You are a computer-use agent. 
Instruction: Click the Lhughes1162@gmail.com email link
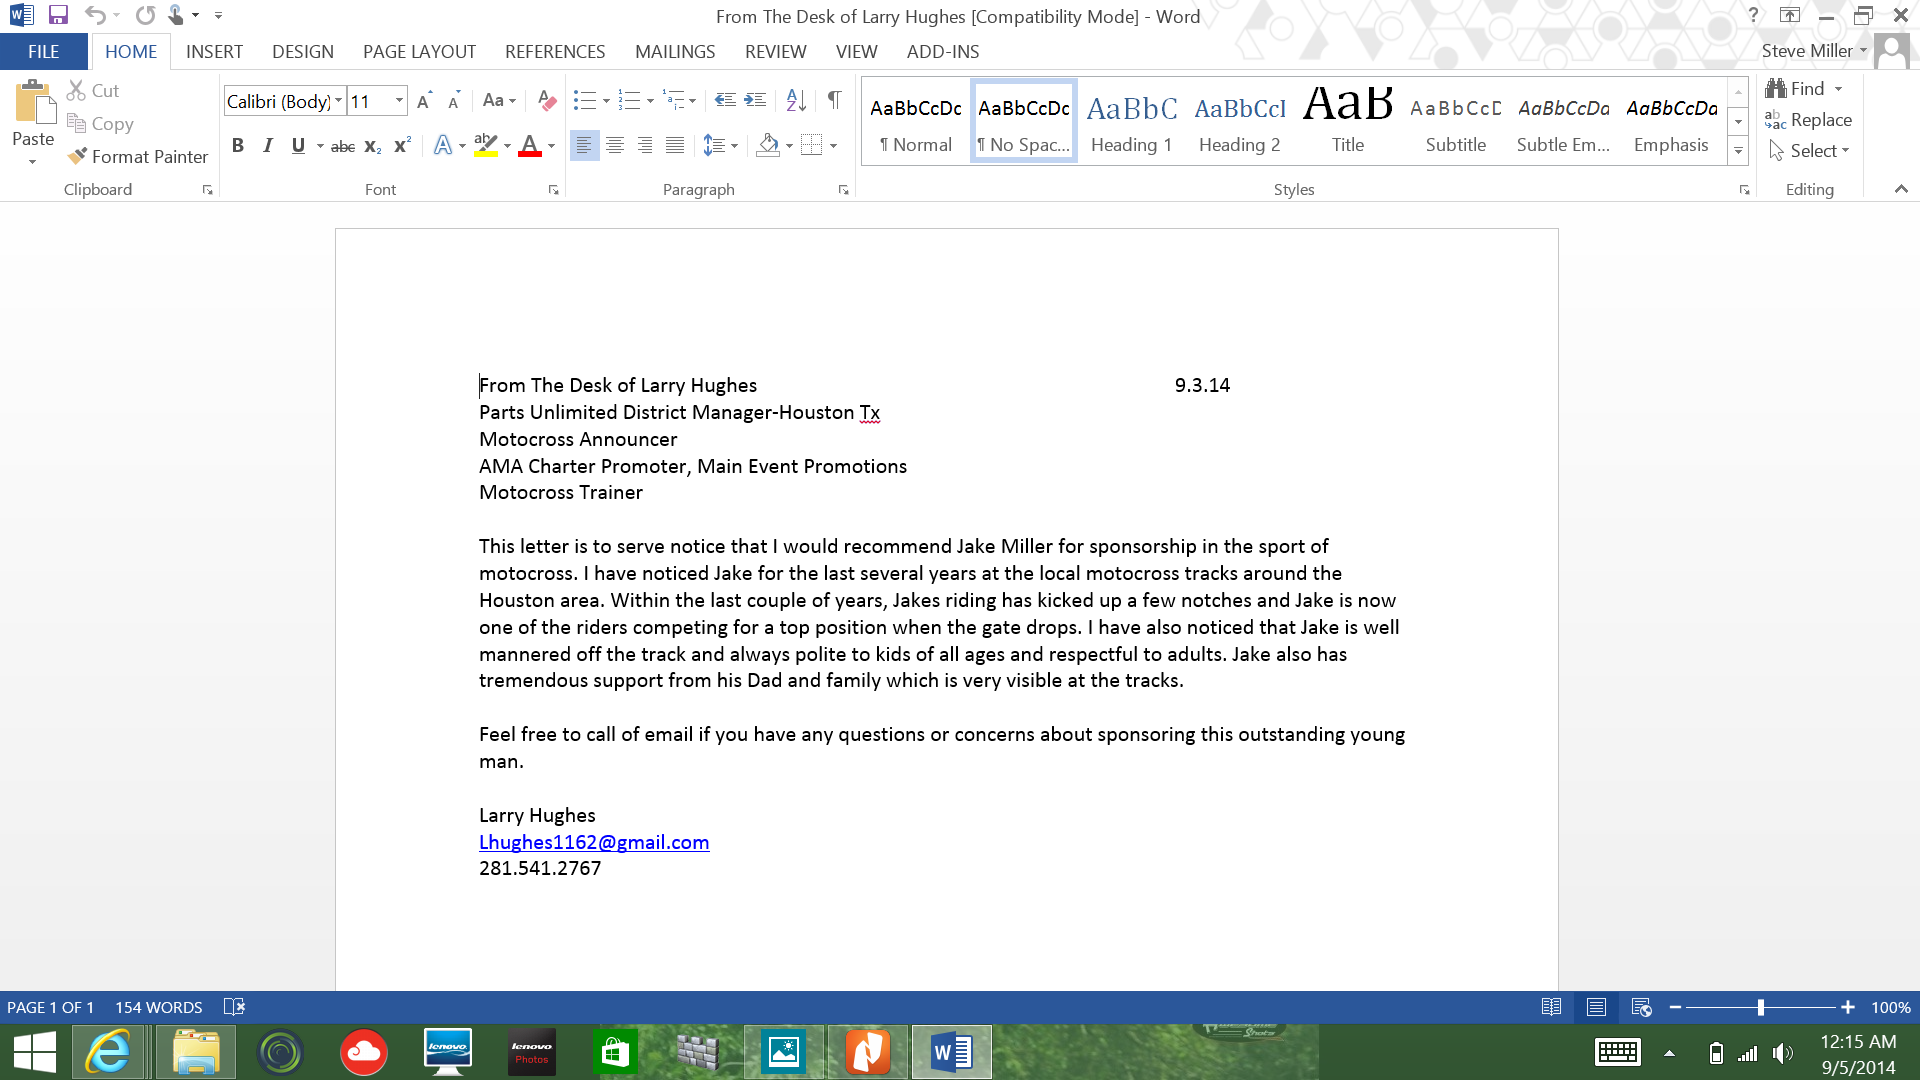coord(594,842)
